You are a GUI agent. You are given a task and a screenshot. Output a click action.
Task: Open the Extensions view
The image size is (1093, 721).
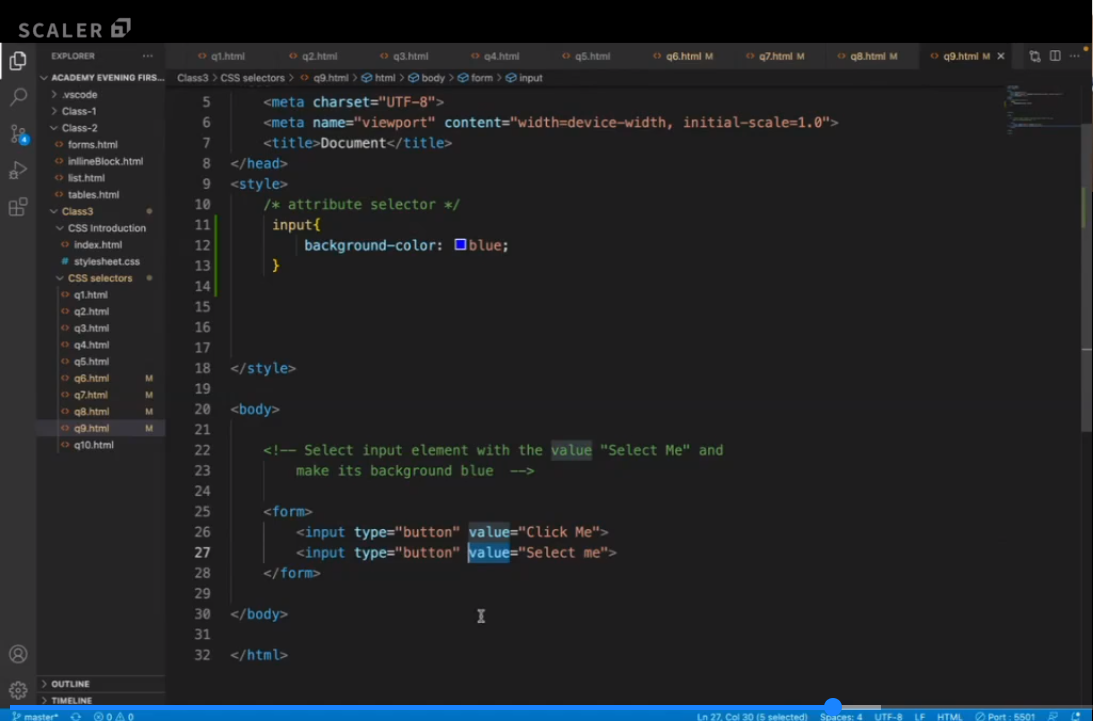coord(18,207)
